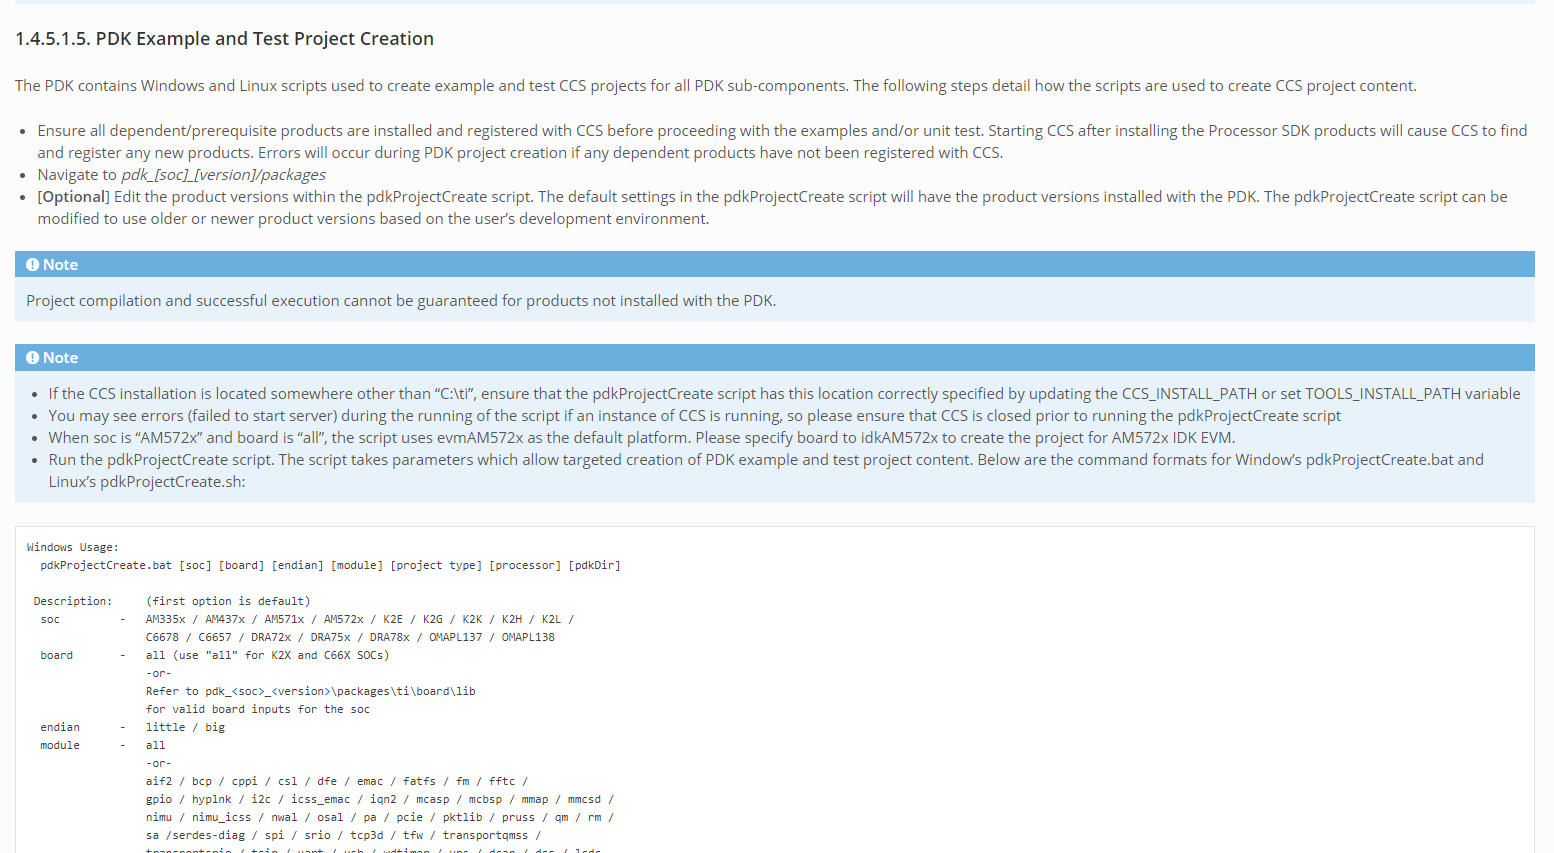Click the 'Project compilation and successful execution' note text
Viewport: 1554px width, 853px height.
pyautogui.click(x=400, y=301)
